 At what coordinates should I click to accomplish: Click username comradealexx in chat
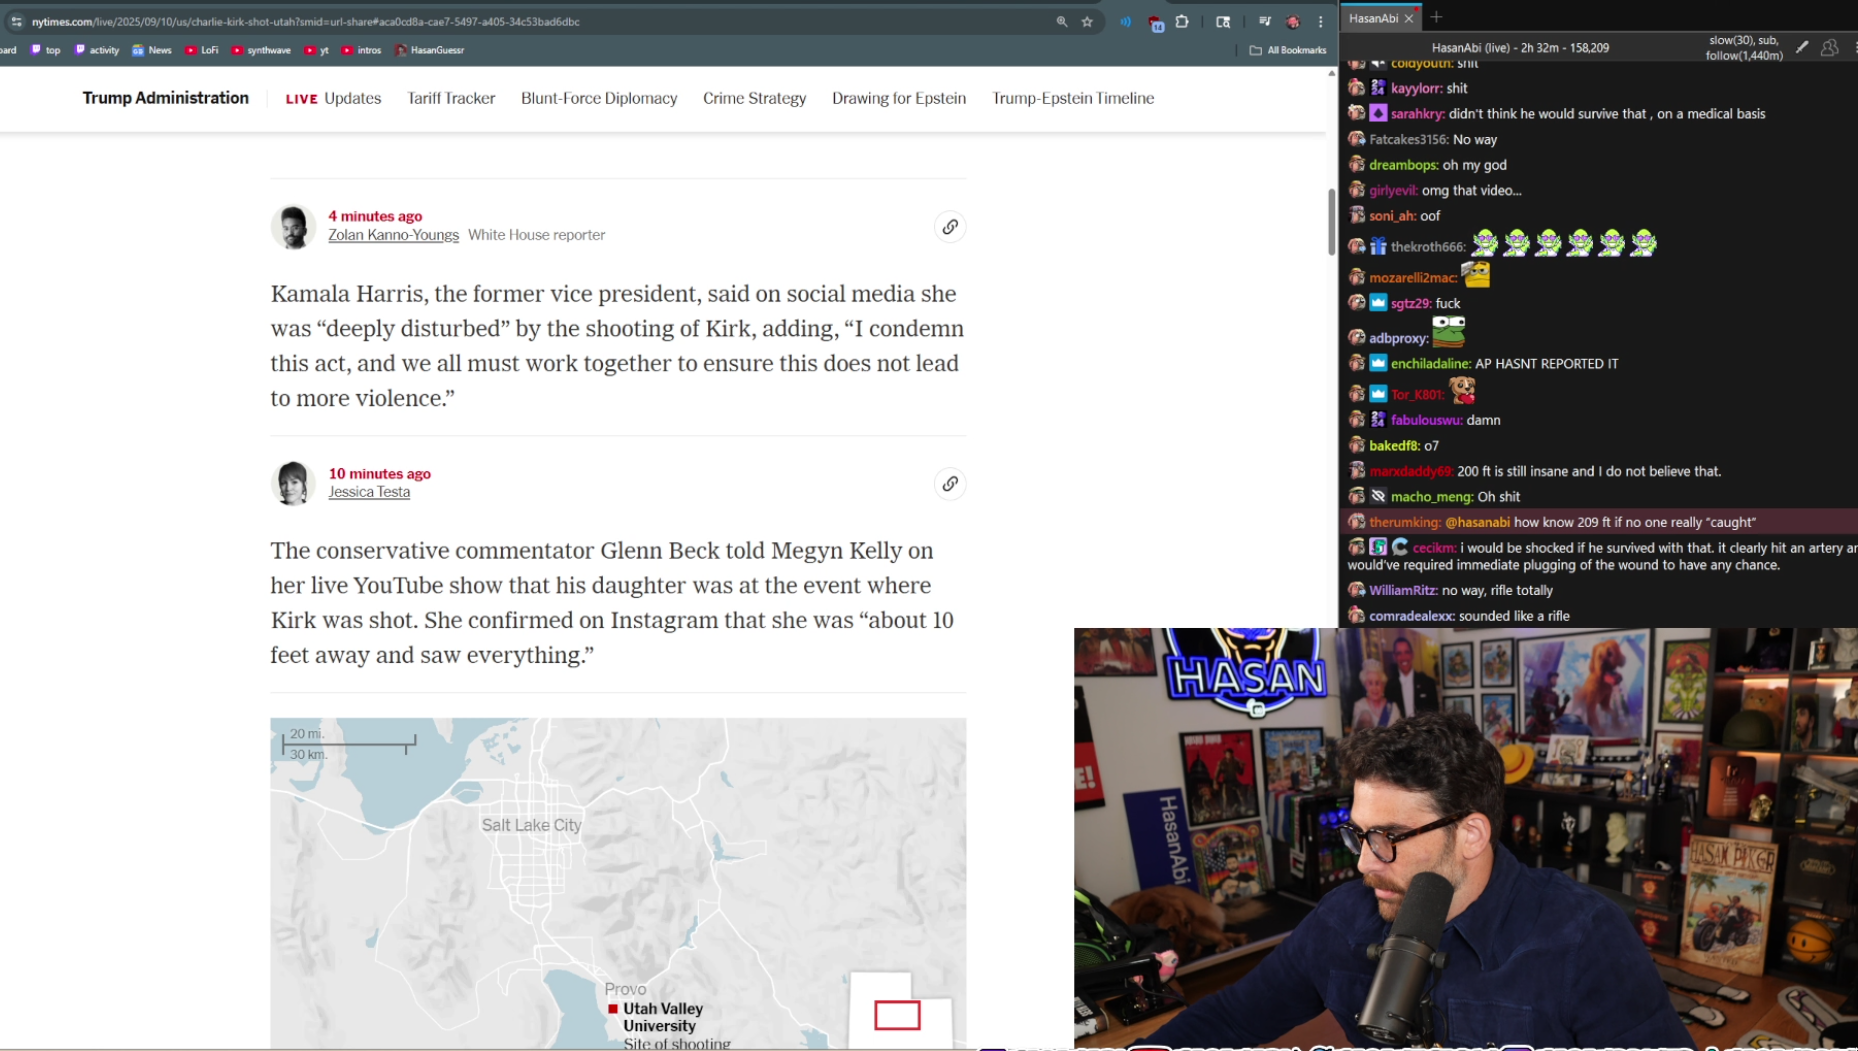[x=1412, y=616]
